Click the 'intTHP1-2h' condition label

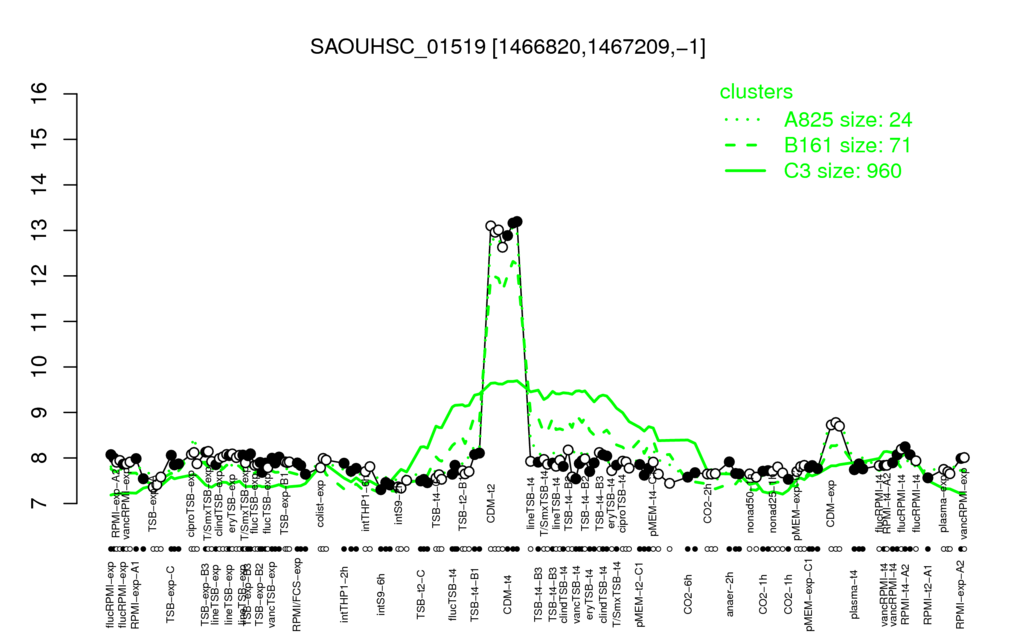[x=344, y=594]
